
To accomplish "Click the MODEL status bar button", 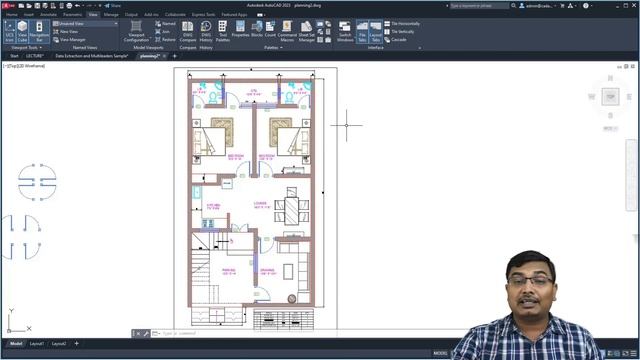I will (440, 353).
